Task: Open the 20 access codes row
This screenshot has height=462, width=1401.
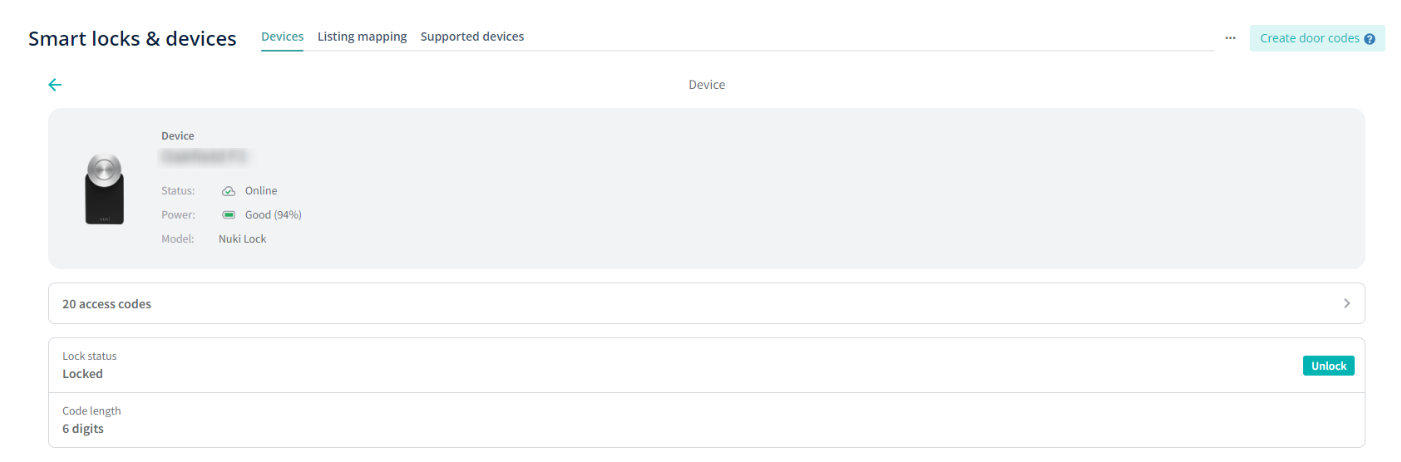Action: pos(106,304)
